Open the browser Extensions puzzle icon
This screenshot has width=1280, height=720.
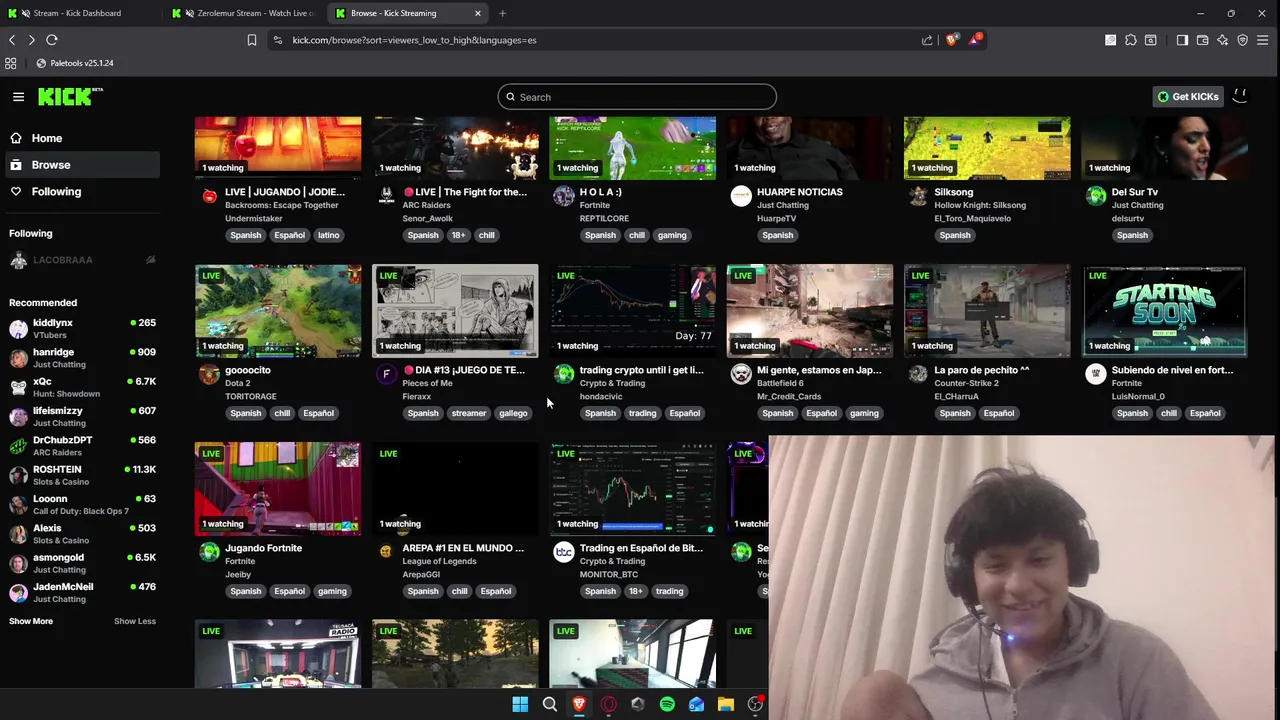1131,40
